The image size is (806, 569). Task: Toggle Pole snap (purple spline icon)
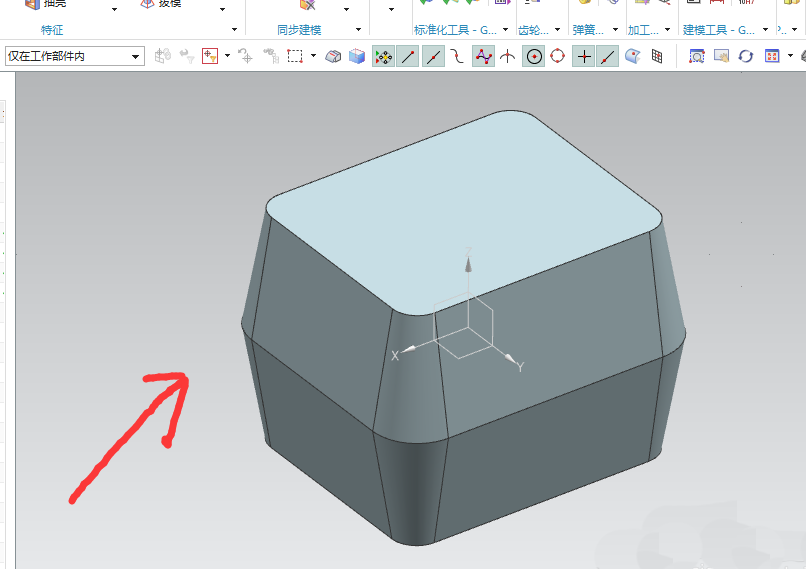click(483, 57)
